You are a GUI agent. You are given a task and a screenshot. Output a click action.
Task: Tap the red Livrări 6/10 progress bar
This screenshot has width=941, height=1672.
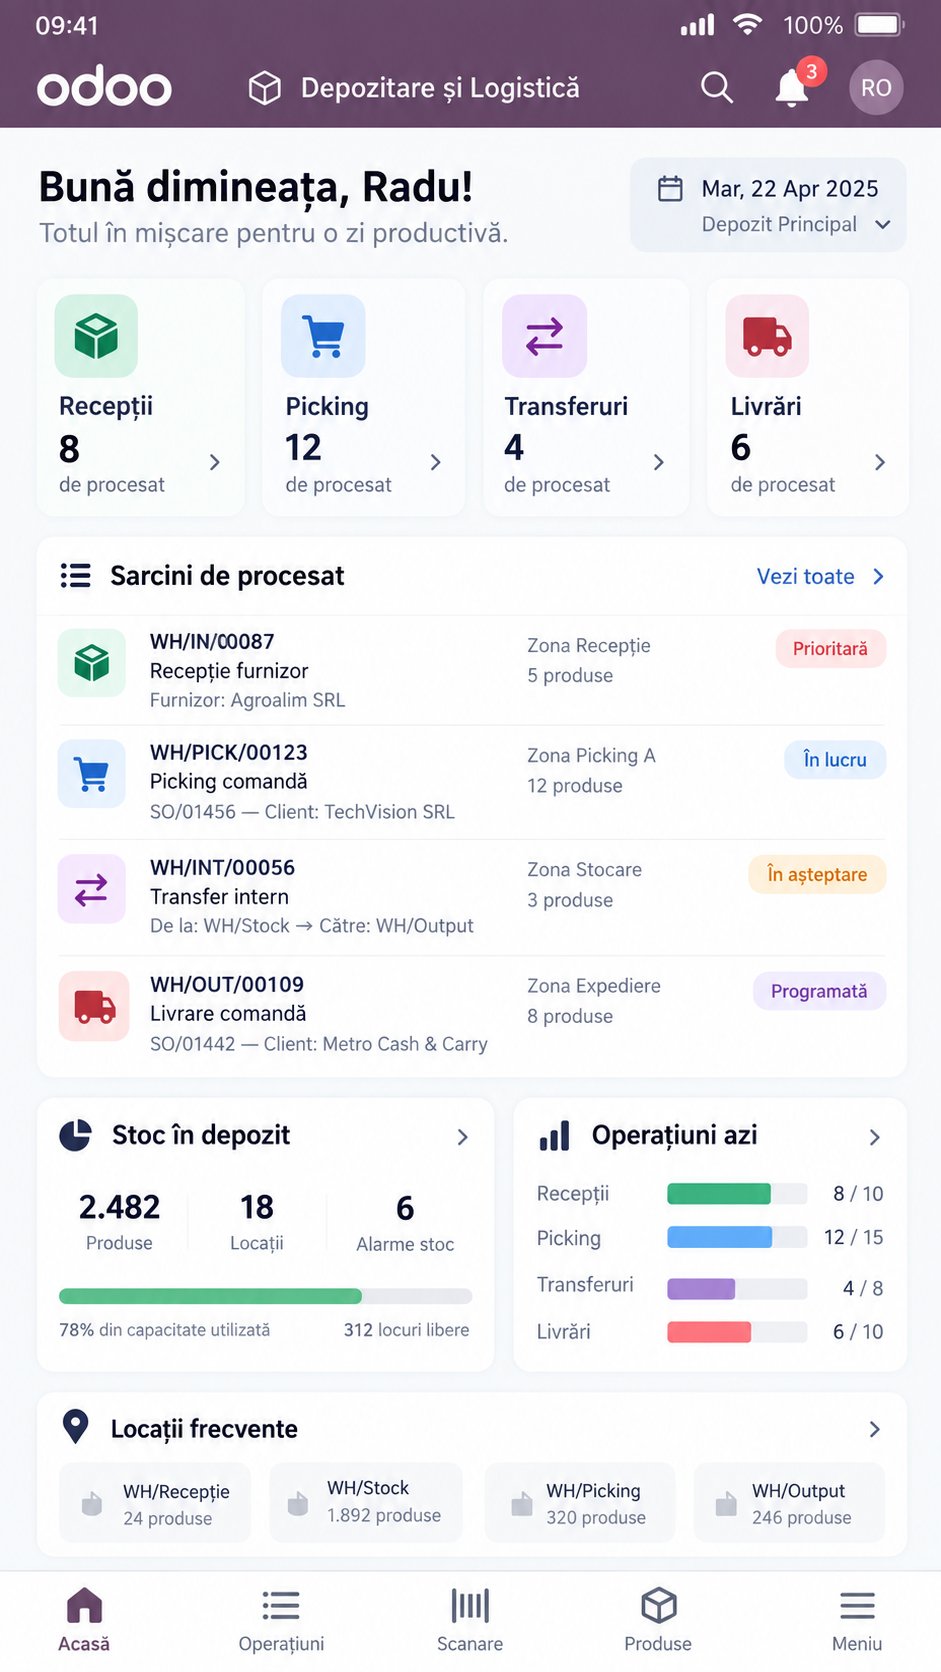737,1332
